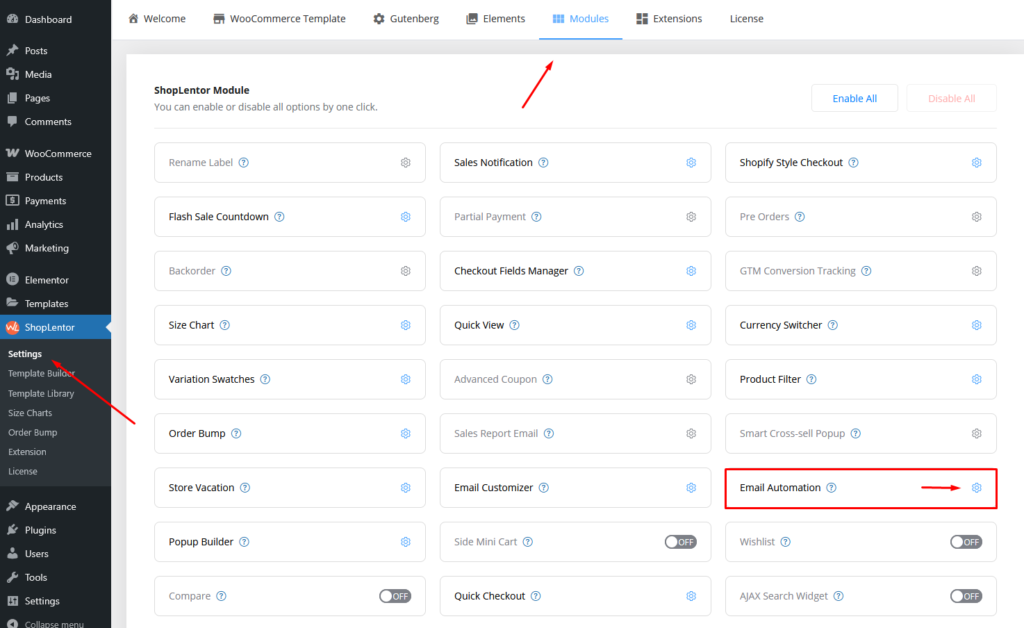
Task: Click help icon beside Order Bump
Action: [x=236, y=434]
